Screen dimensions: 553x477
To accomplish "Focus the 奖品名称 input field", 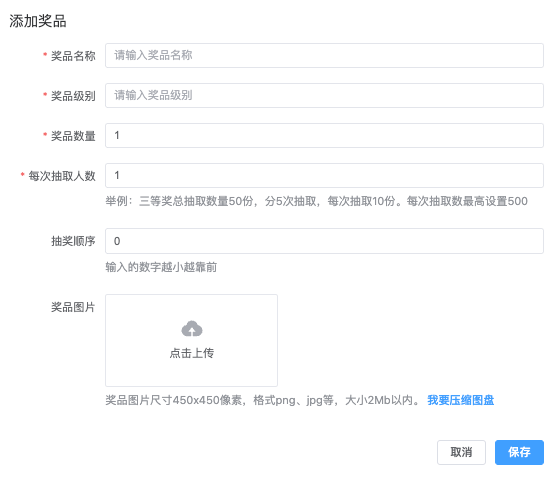I will [x=324, y=55].
